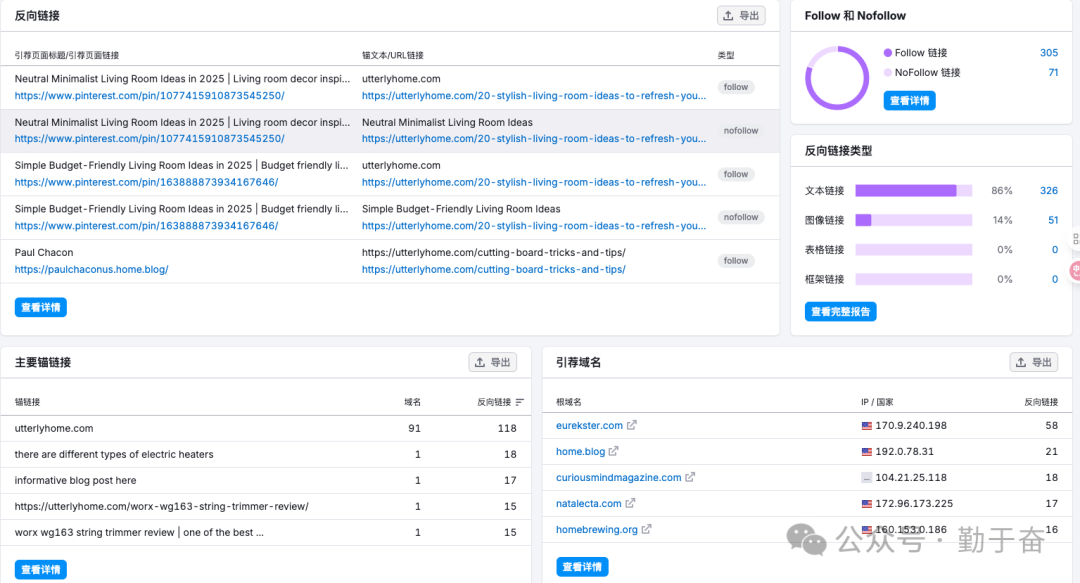Sort anchors by backlinks column icon
The image size is (1080, 583).
pyautogui.click(x=519, y=402)
